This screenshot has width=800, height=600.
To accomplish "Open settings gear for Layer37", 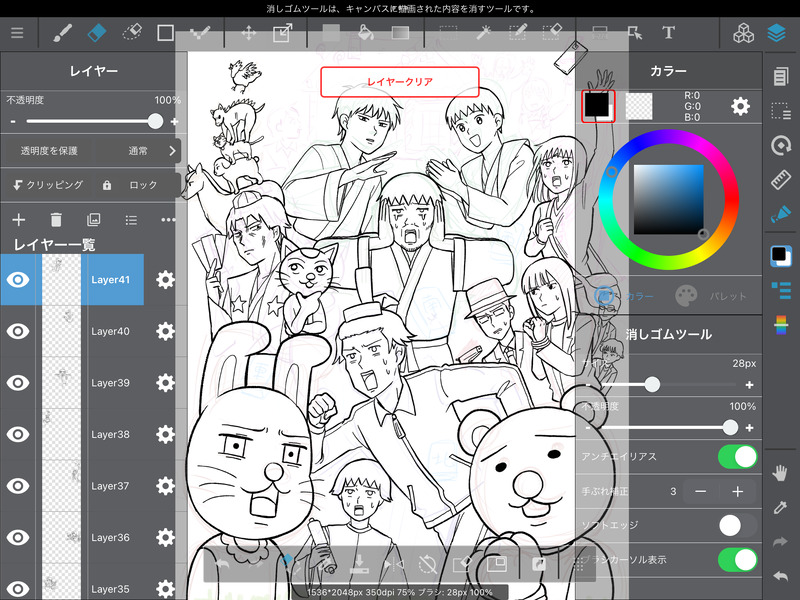I will 165,486.
